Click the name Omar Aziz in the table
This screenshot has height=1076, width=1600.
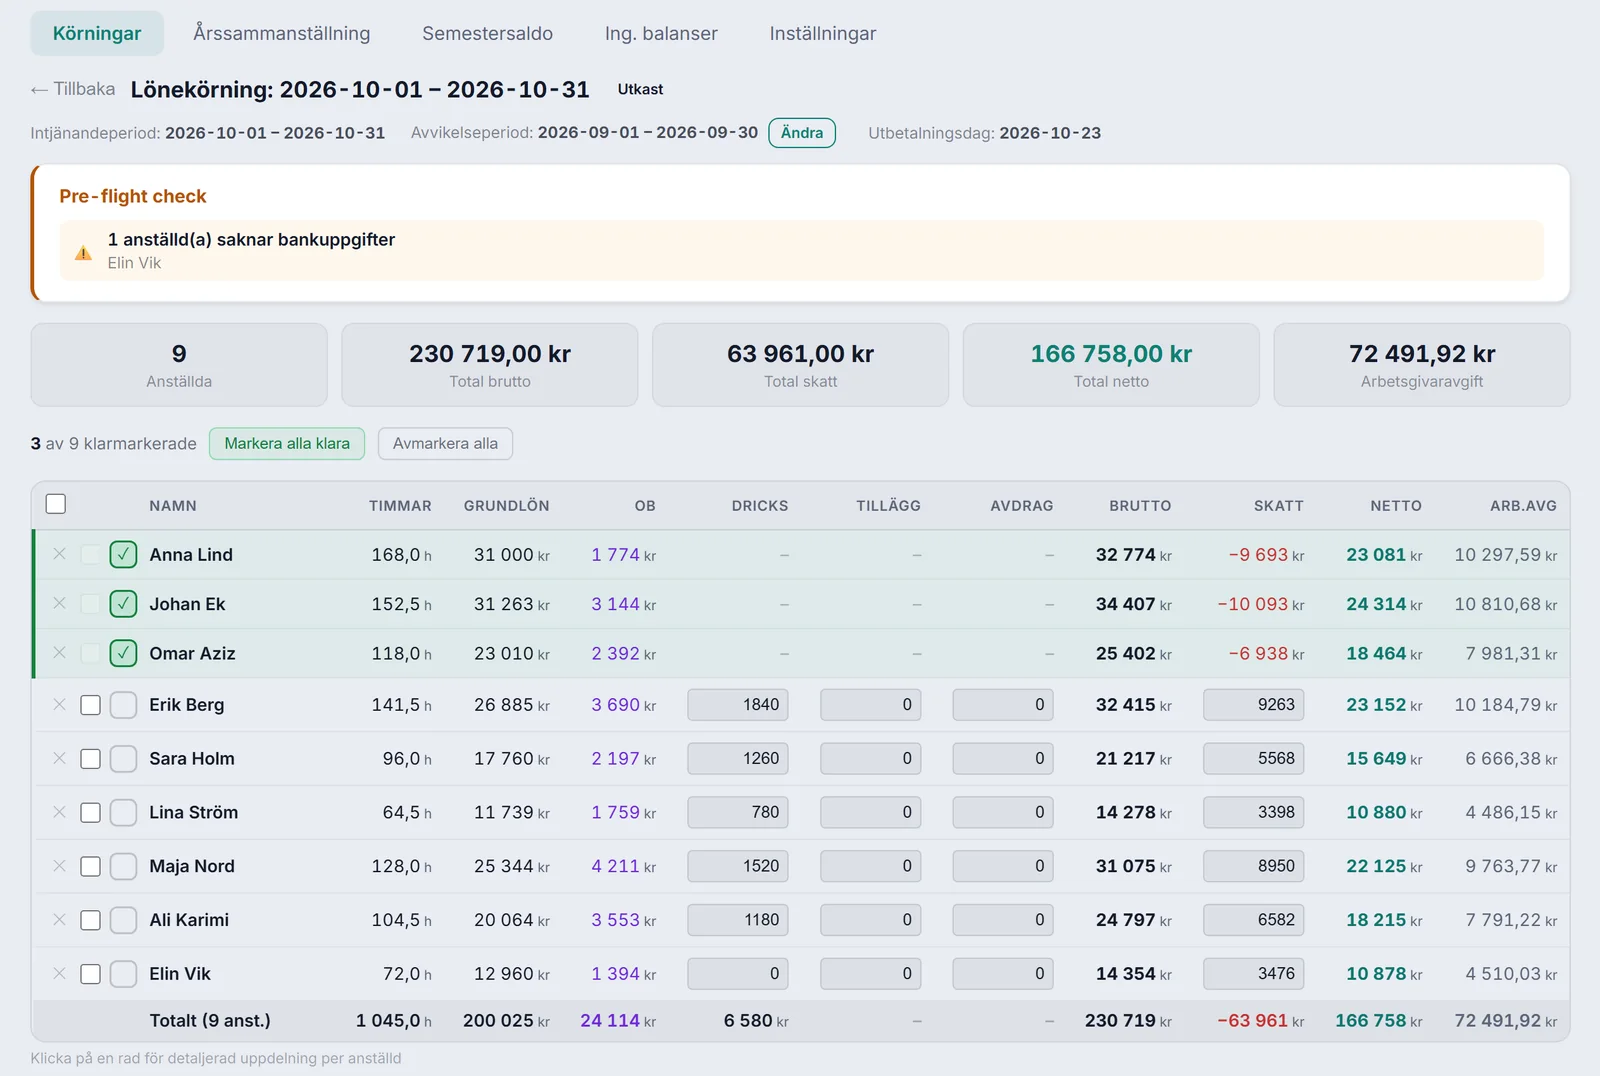[192, 654]
